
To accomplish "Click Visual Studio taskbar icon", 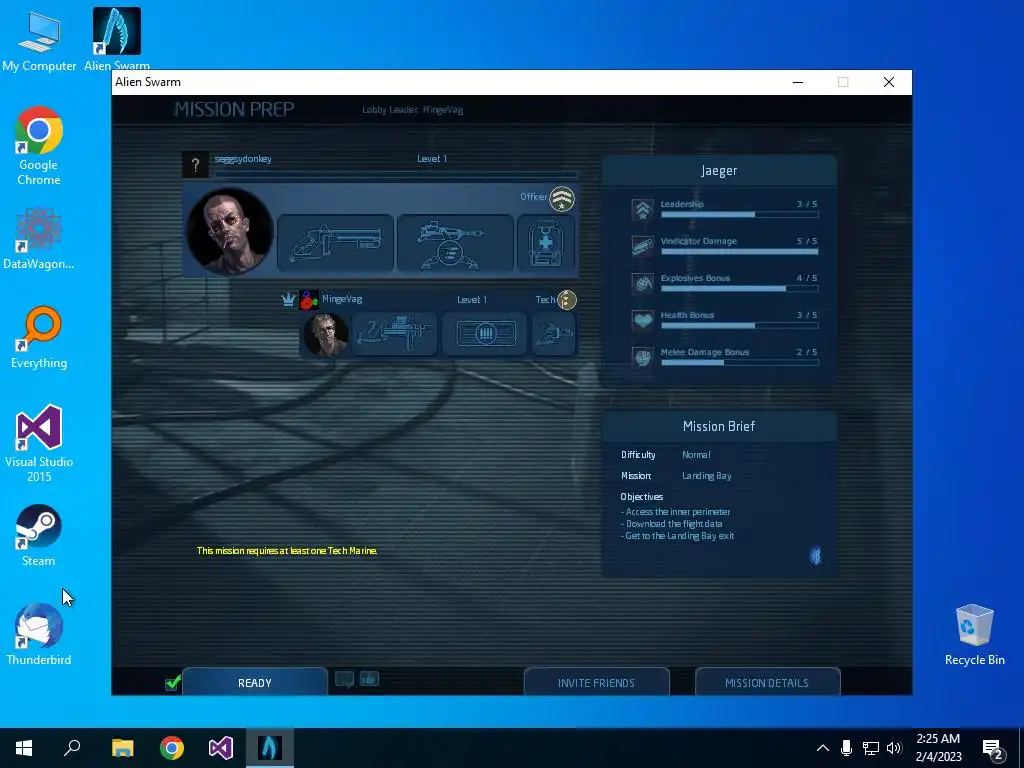I will pos(221,748).
